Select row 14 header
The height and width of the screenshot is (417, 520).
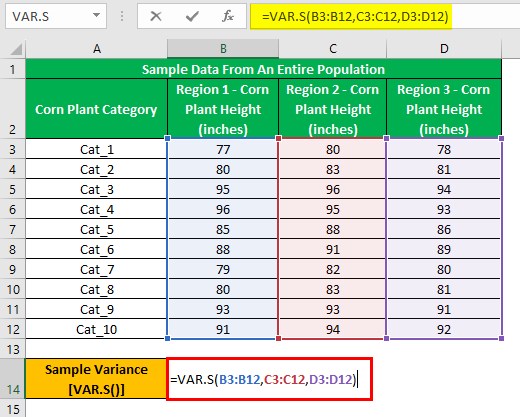tap(13, 379)
